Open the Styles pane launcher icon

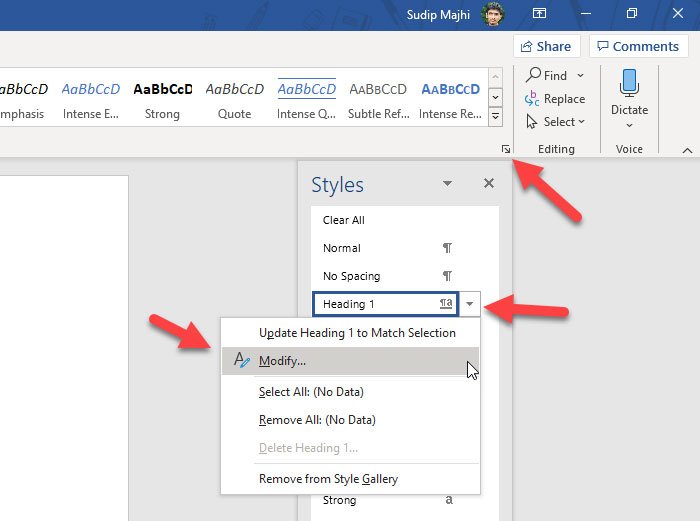point(506,150)
